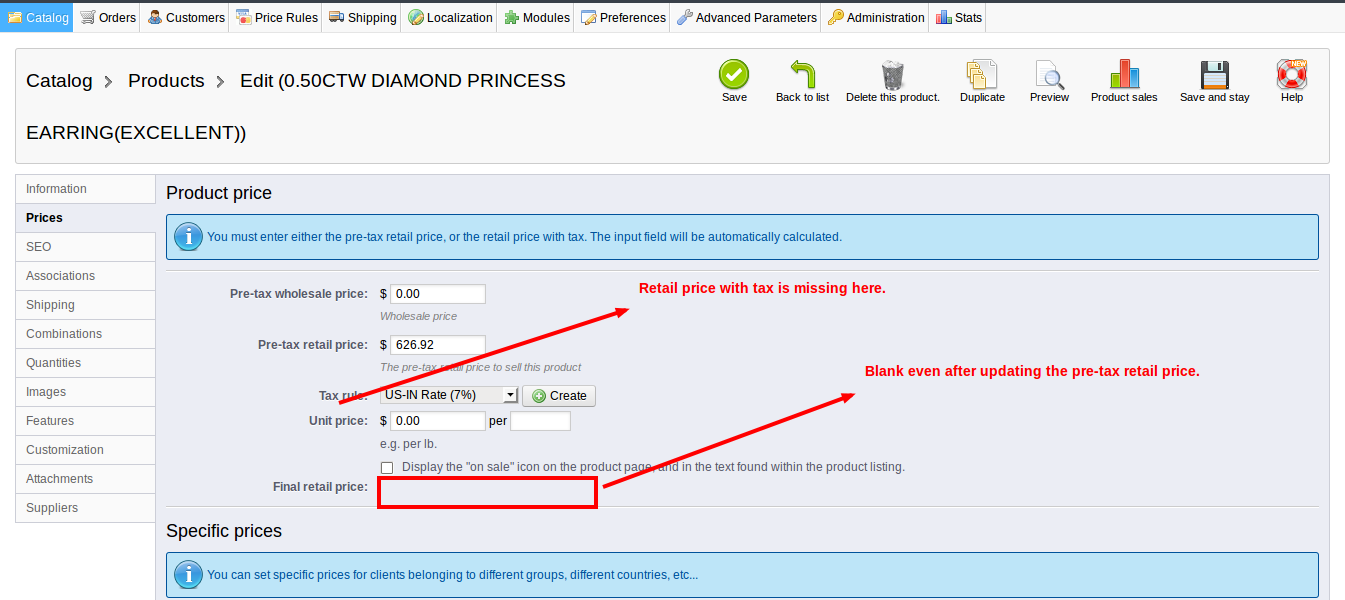Screen dimensions: 1345x600
Task: Click the Duplicate product icon
Action: (x=982, y=75)
